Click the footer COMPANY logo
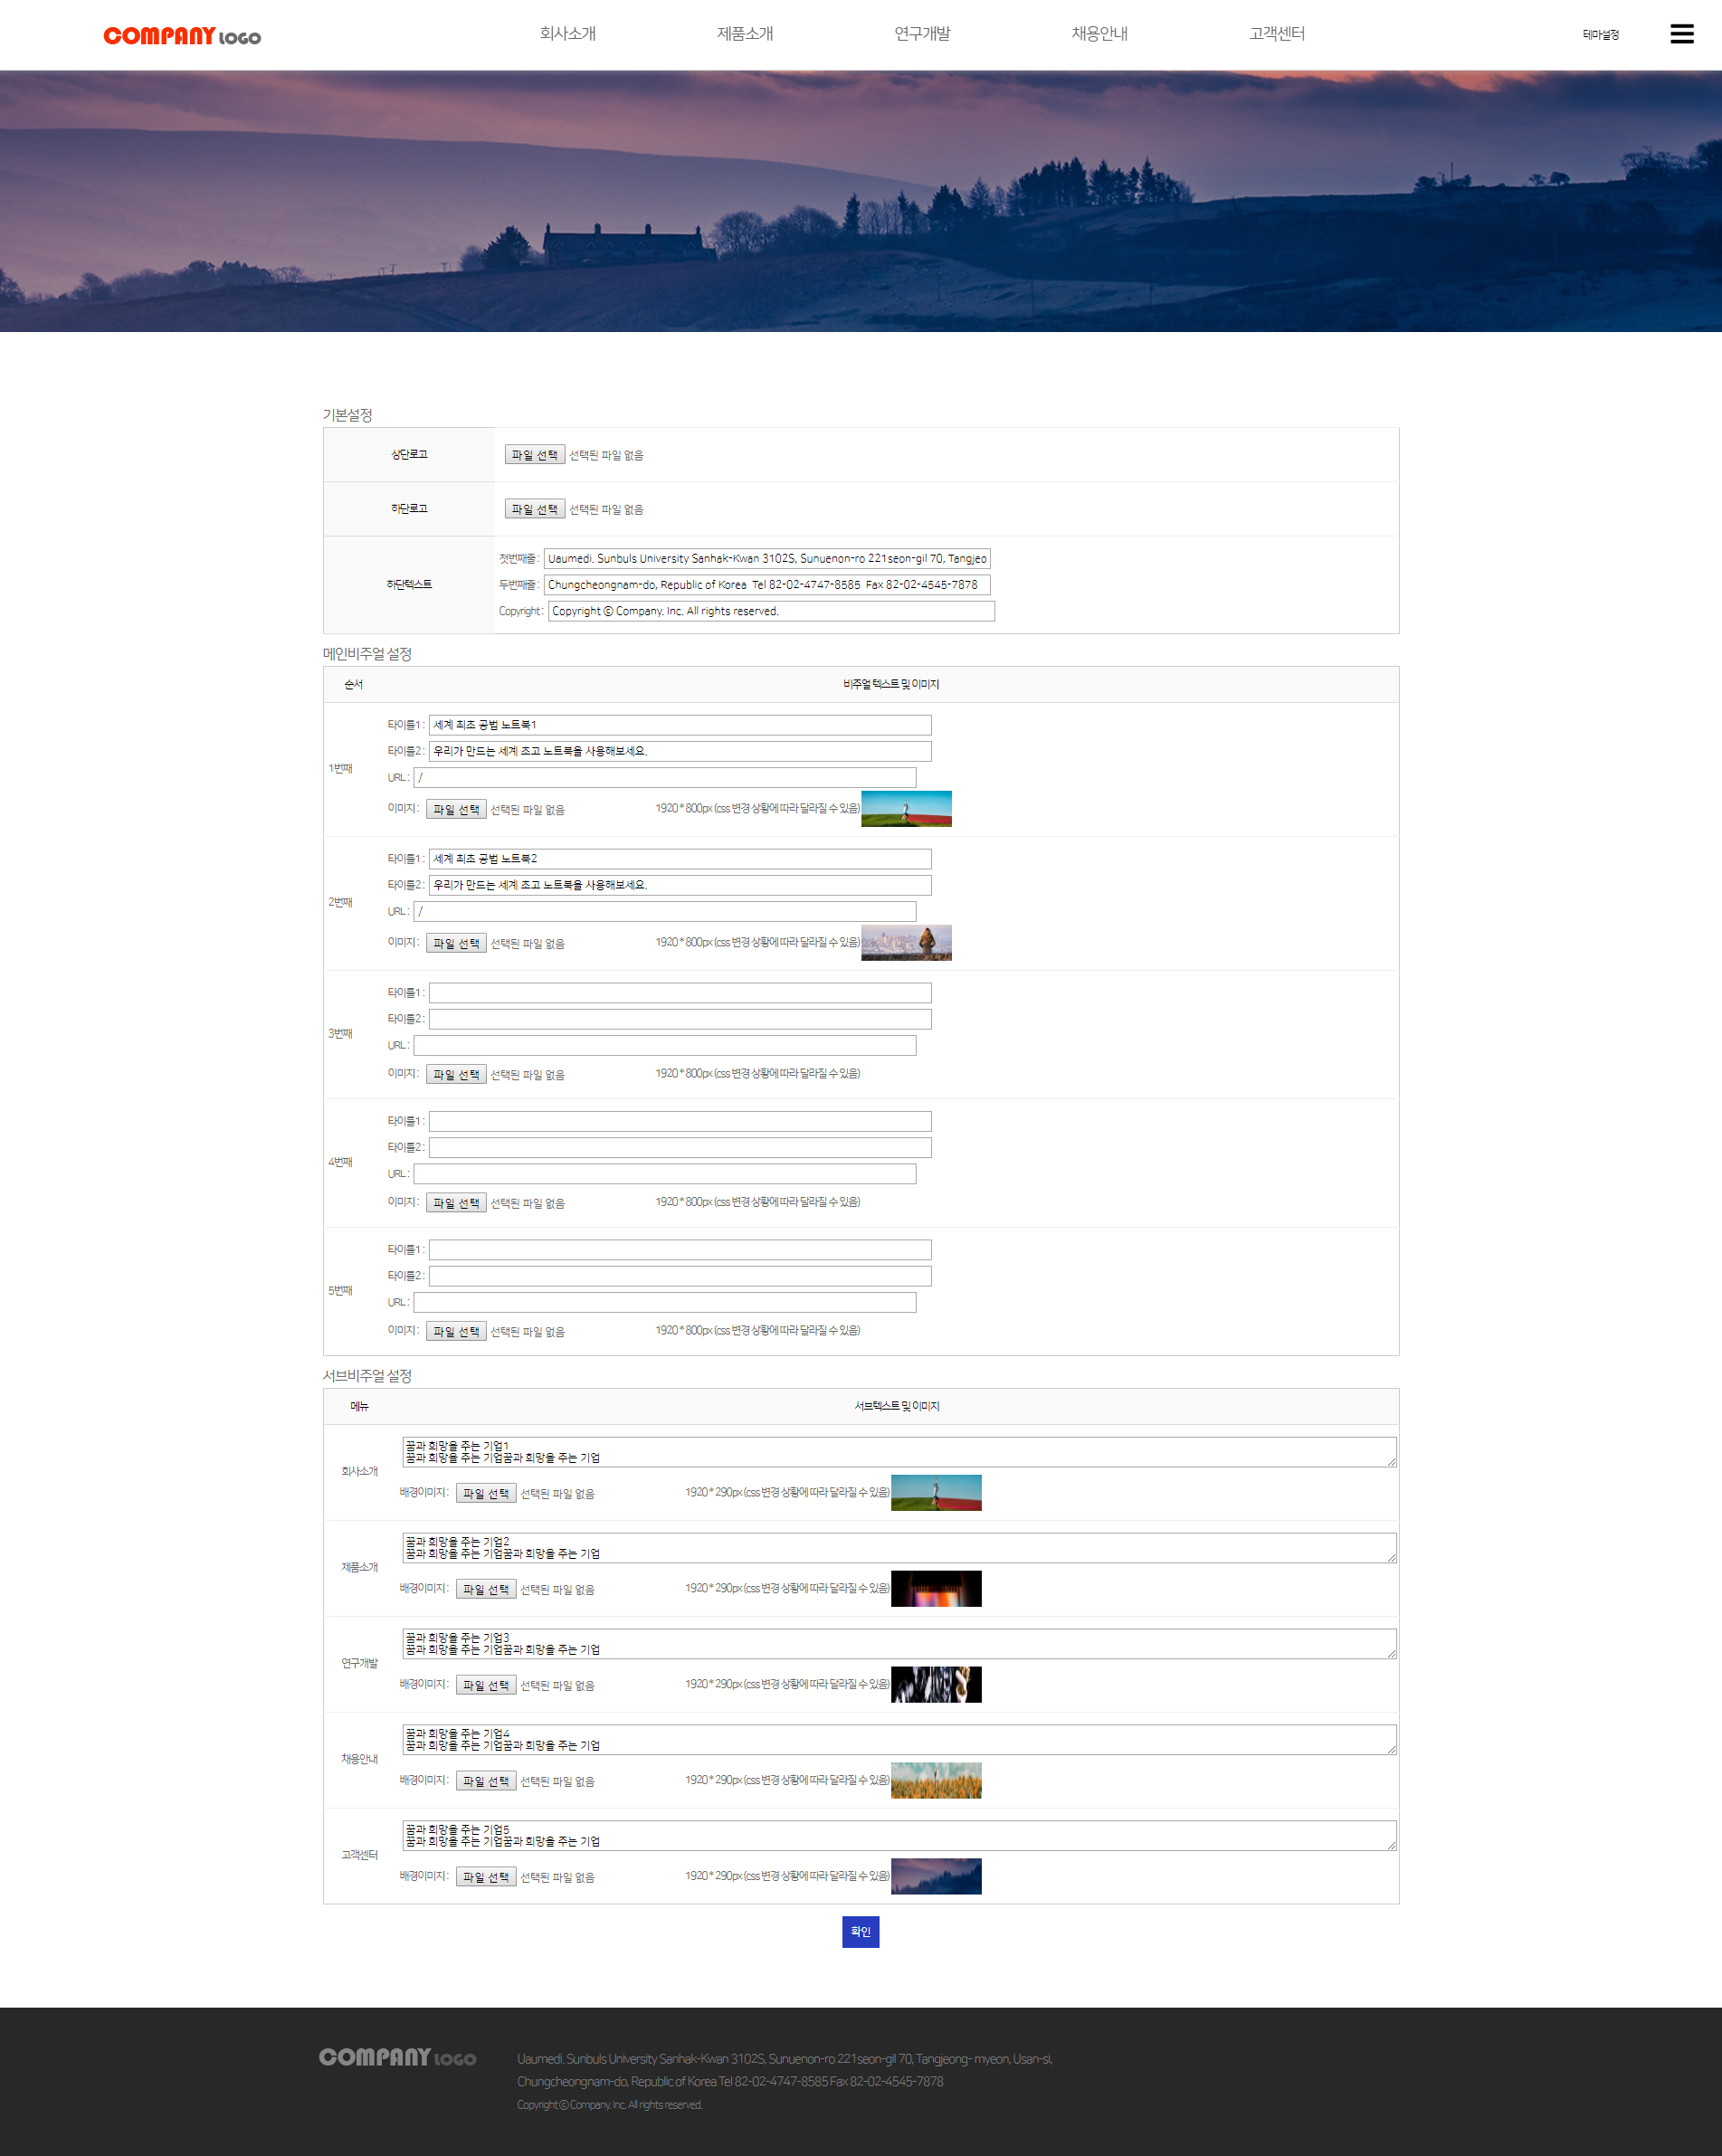The image size is (1722, 2156). pos(397,2057)
